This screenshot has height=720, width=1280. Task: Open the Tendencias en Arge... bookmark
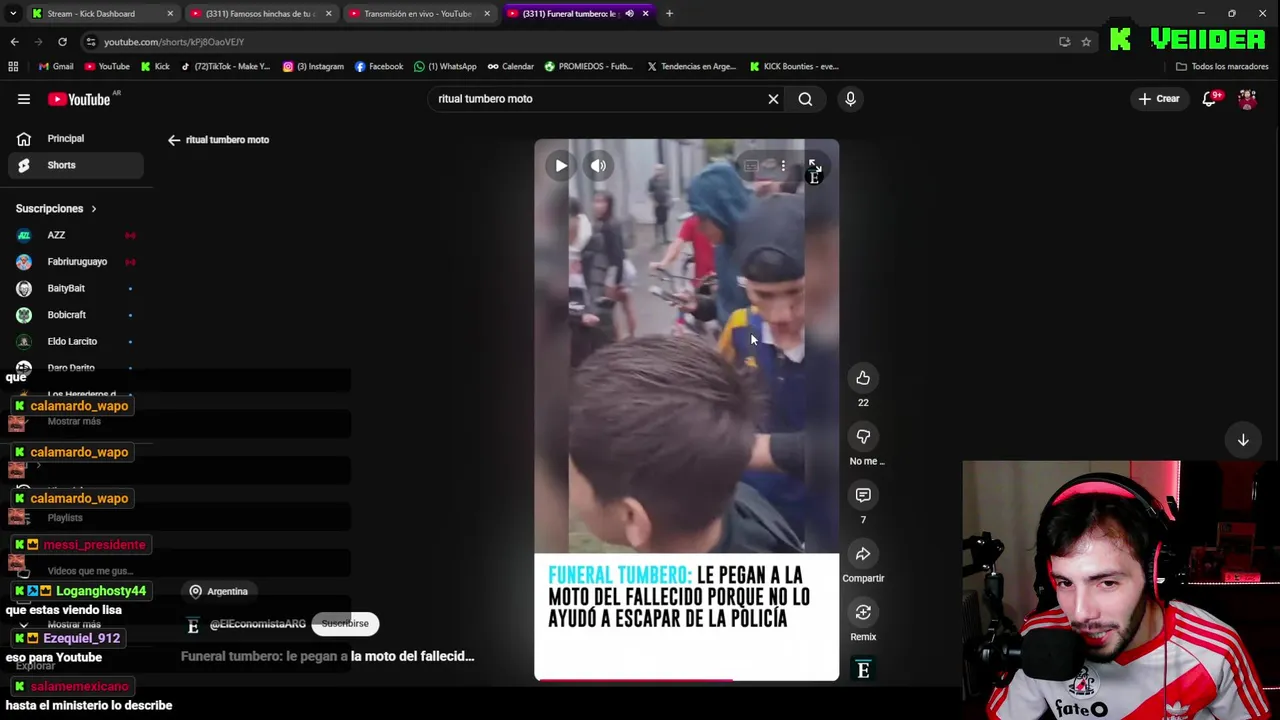pos(691,67)
